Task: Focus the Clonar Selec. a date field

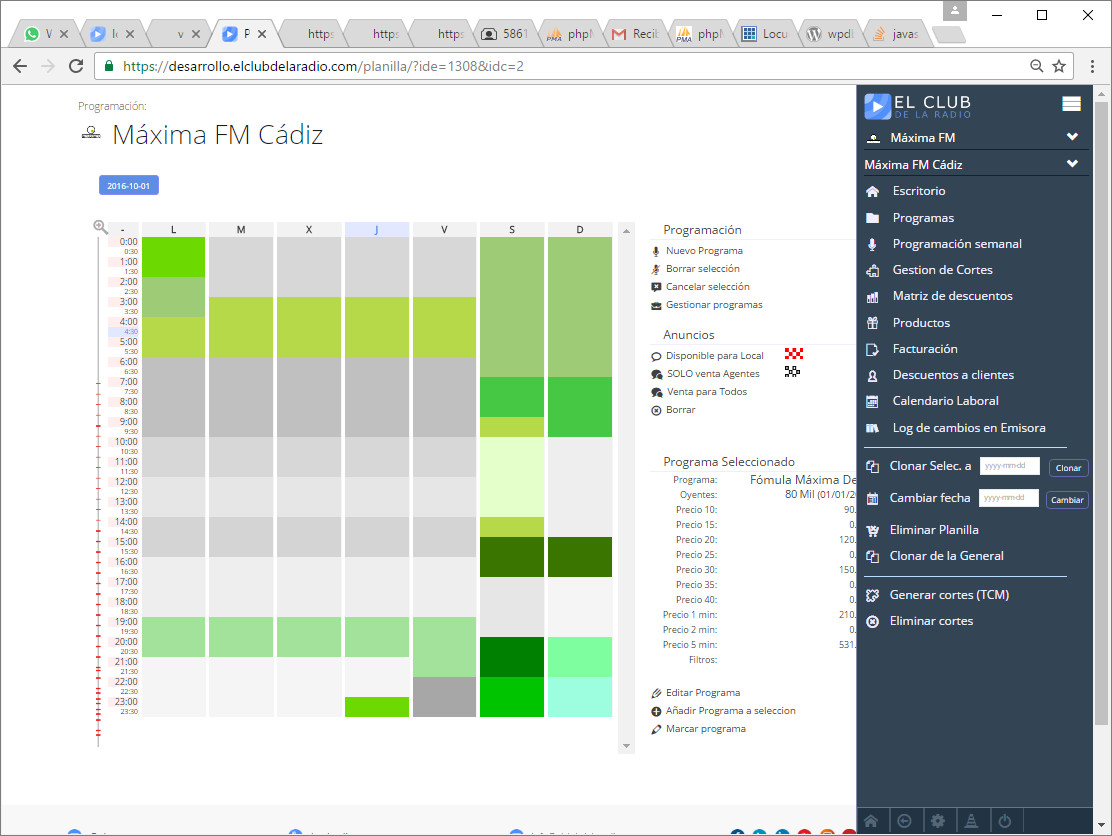Action: pos(1010,466)
